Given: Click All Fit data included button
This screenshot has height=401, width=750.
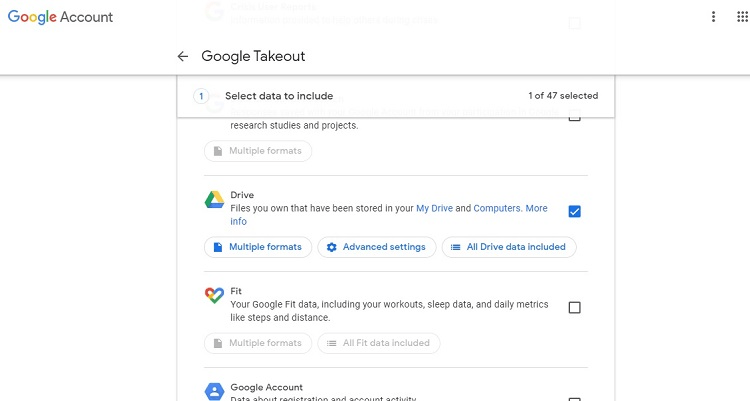Looking at the screenshot, I should [x=379, y=343].
